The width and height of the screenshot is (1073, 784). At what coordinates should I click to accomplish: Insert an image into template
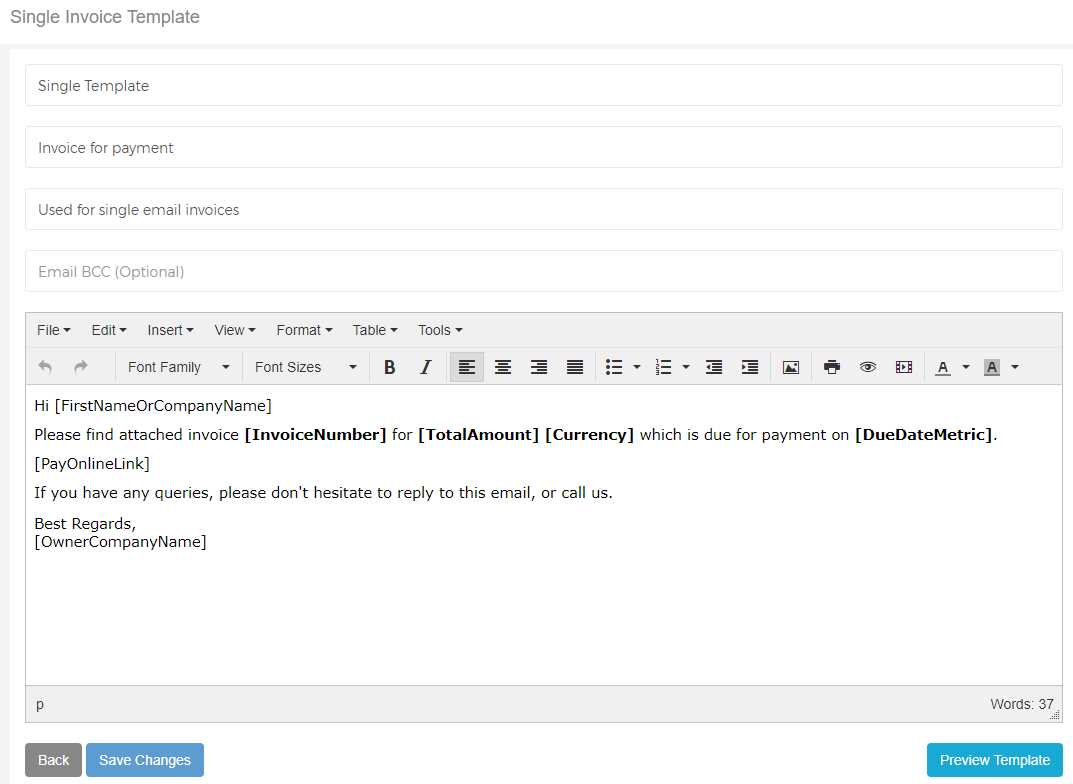tap(791, 367)
